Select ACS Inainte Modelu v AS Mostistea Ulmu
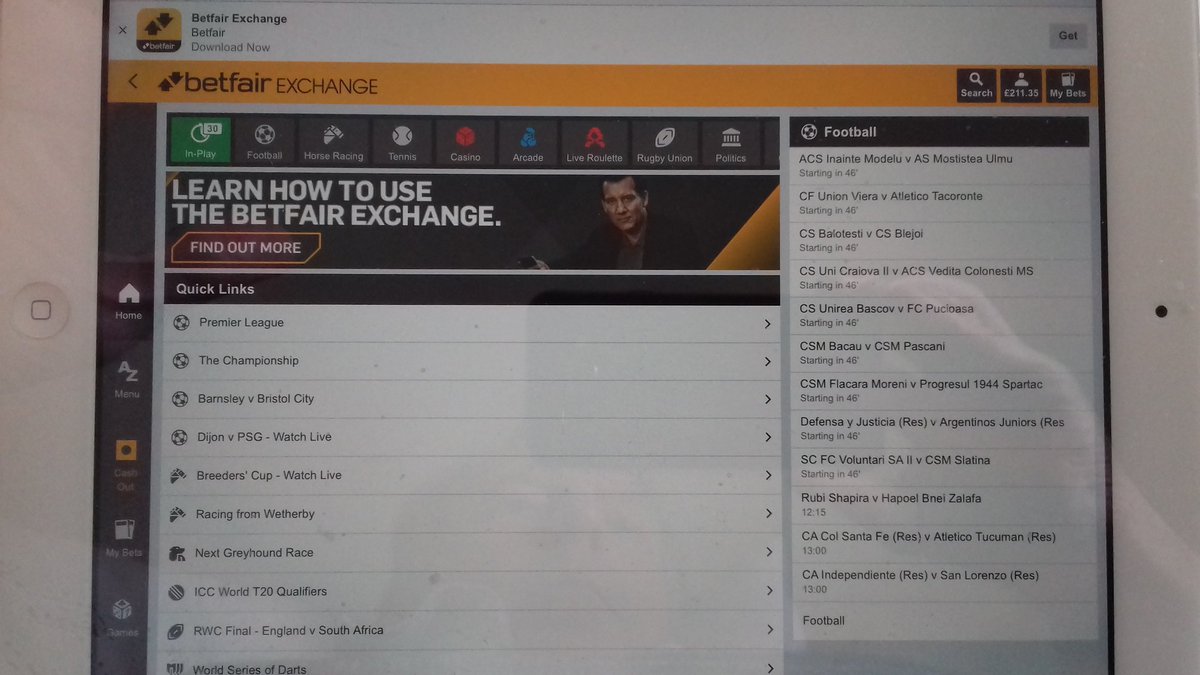1200x675 pixels. 940,165
